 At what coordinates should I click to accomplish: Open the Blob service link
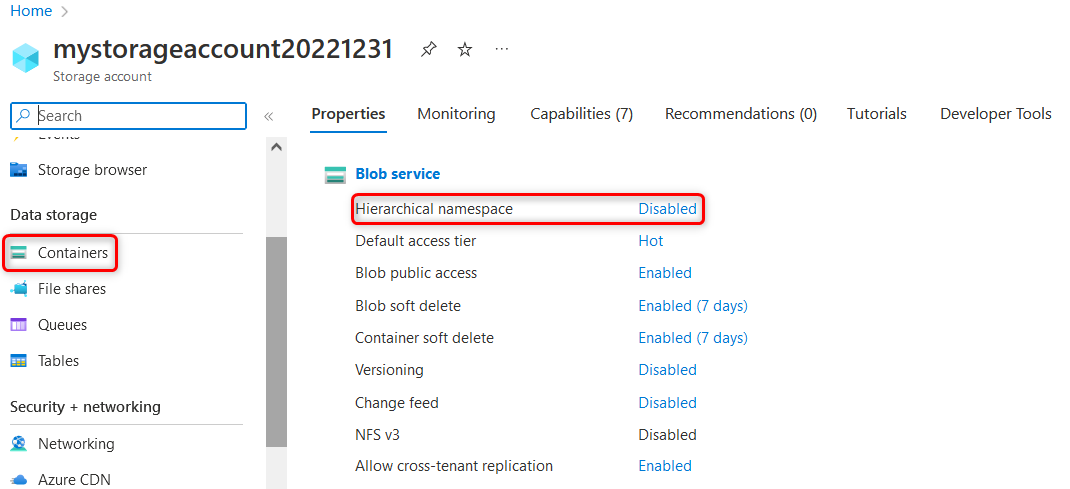coord(397,174)
